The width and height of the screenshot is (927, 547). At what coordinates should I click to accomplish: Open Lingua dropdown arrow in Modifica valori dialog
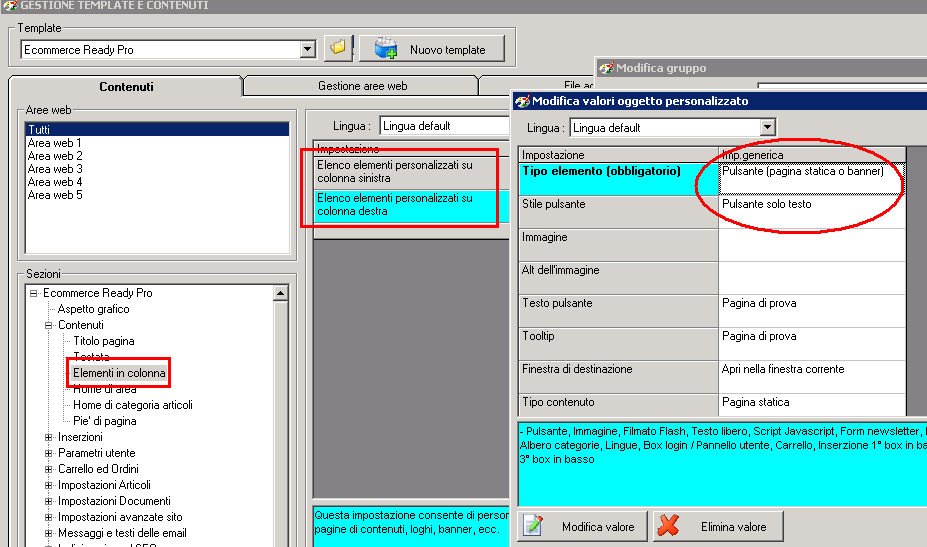pos(767,127)
